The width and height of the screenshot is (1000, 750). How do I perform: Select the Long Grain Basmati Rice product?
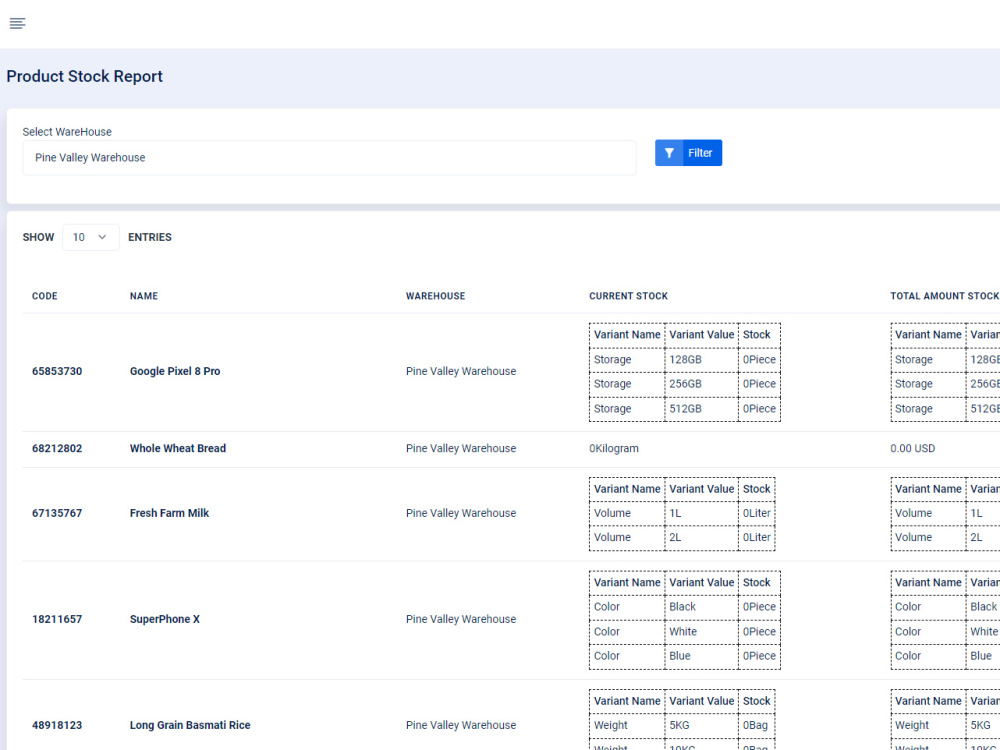coord(190,725)
